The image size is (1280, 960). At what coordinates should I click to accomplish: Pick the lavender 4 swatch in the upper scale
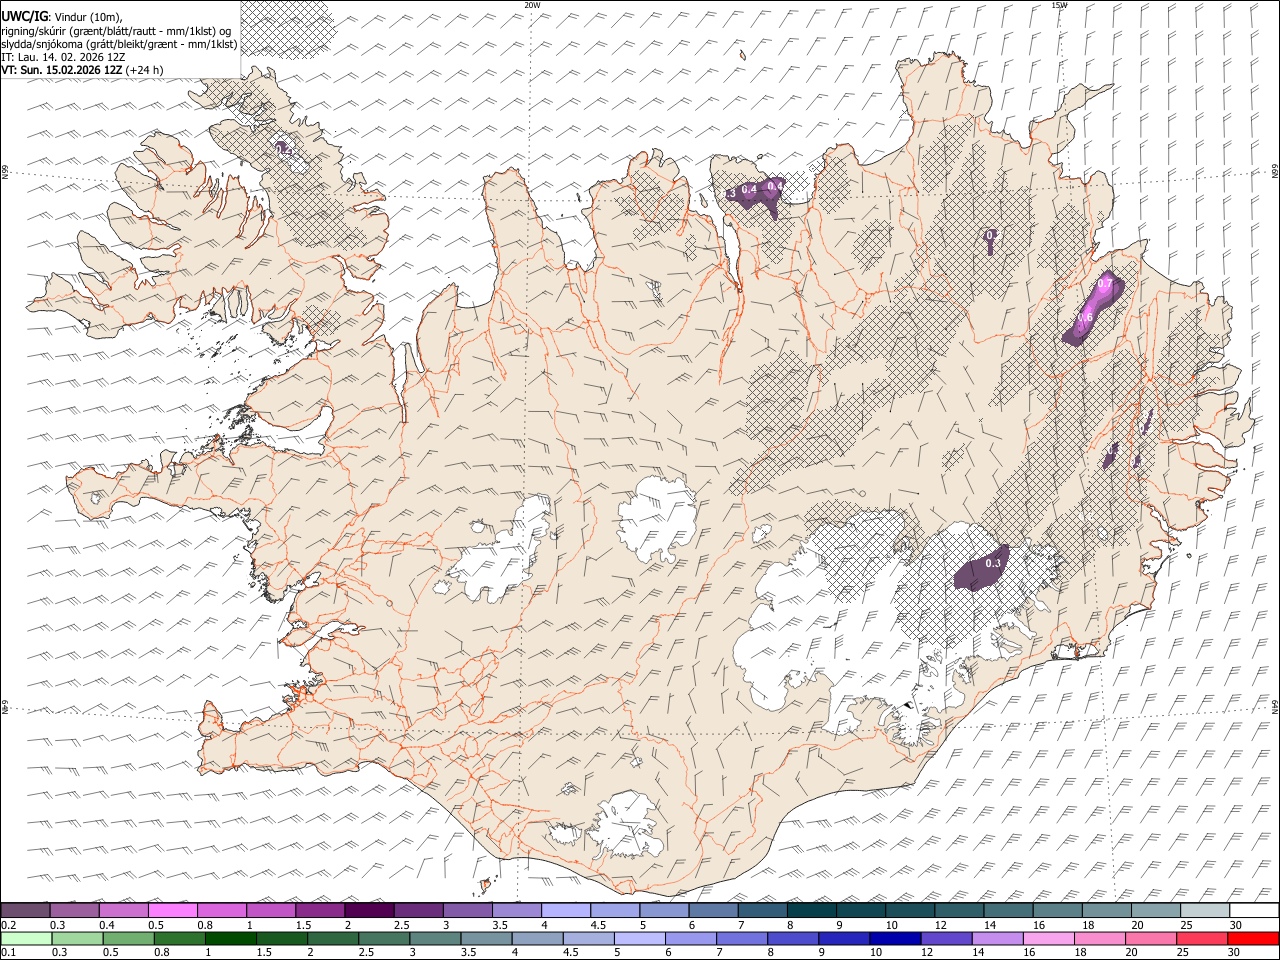(566, 911)
